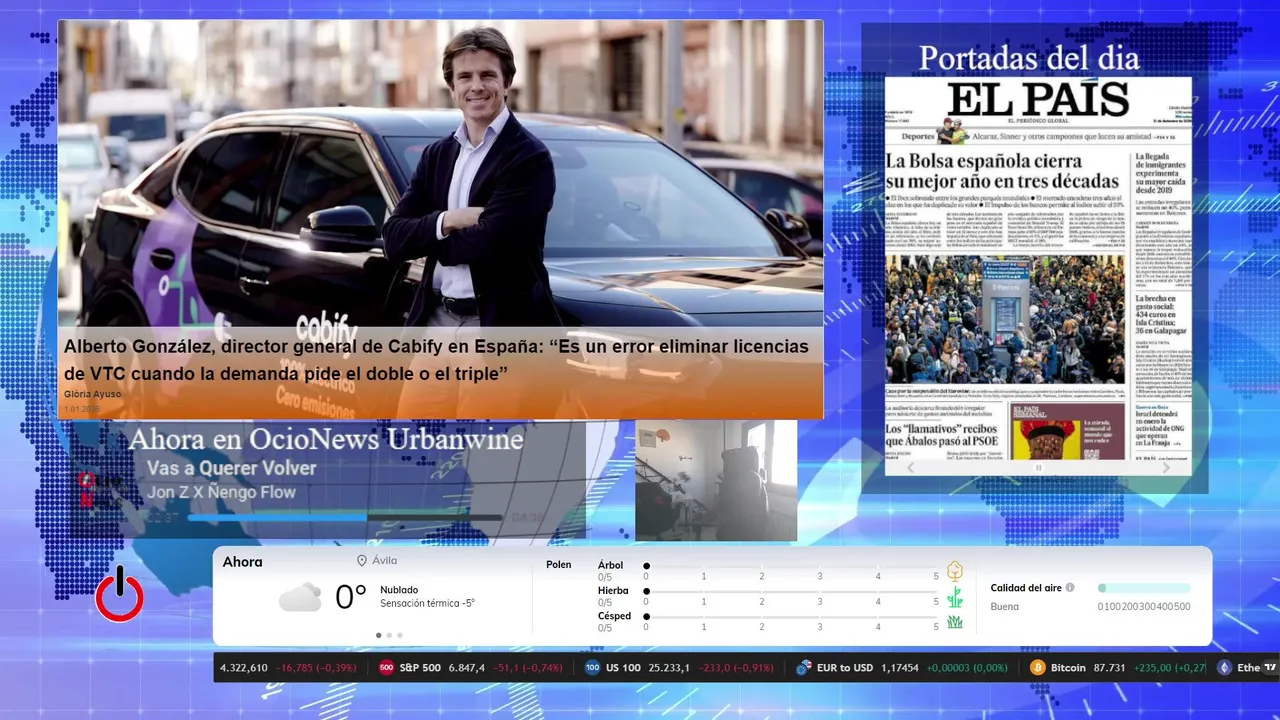Select the third weather carousel dot
1280x720 pixels.
point(400,635)
